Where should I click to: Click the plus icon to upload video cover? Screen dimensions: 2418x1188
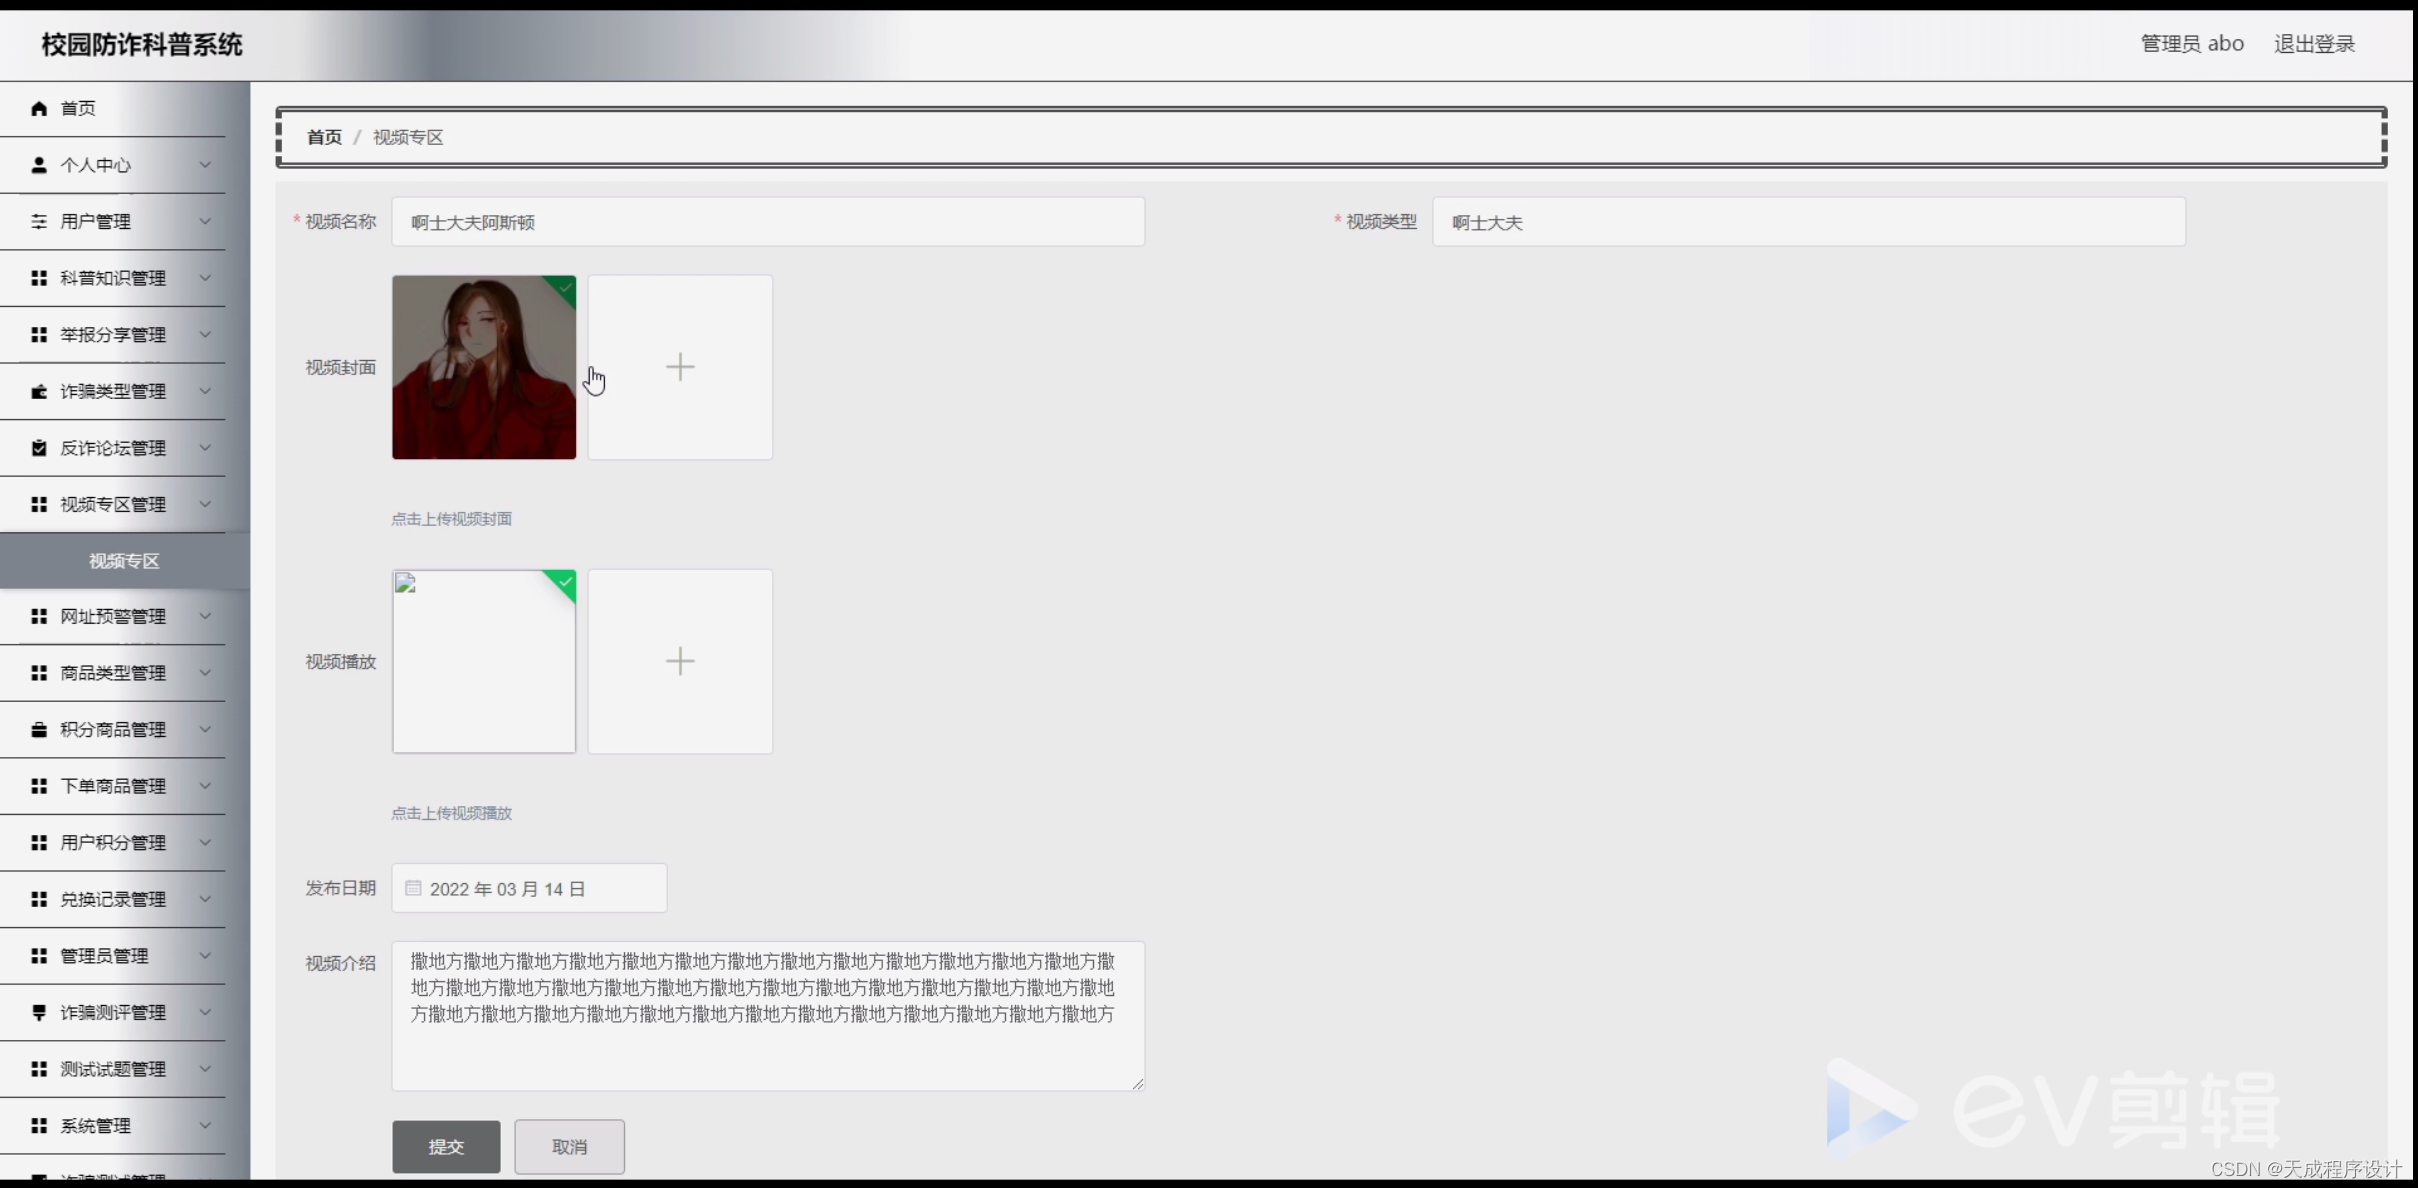pyautogui.click(x=680, y=367)
